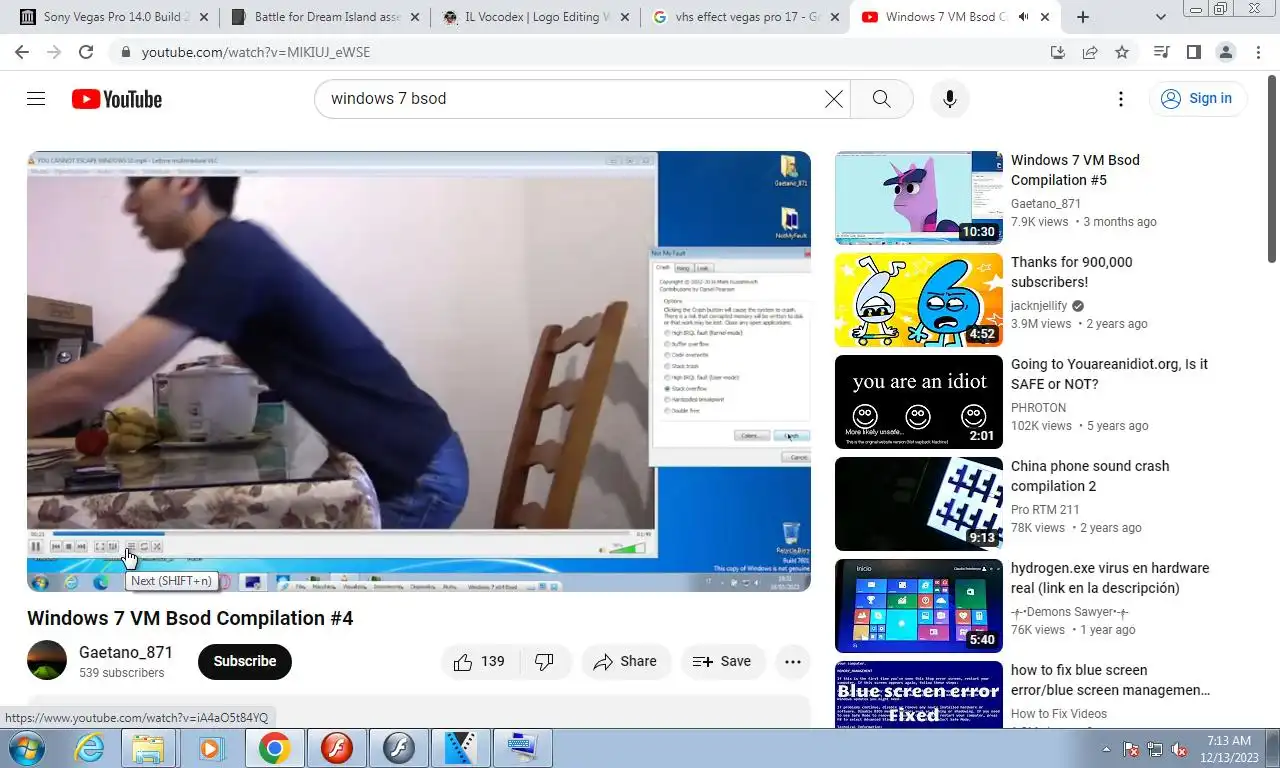Open the Chrome profile avatar

tap(1226, 52)
